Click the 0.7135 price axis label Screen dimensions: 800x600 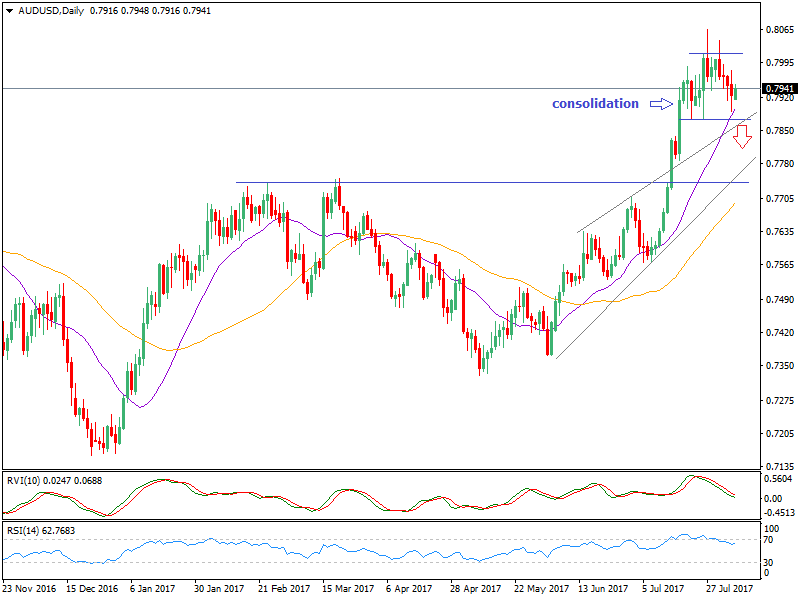(776, 467)
